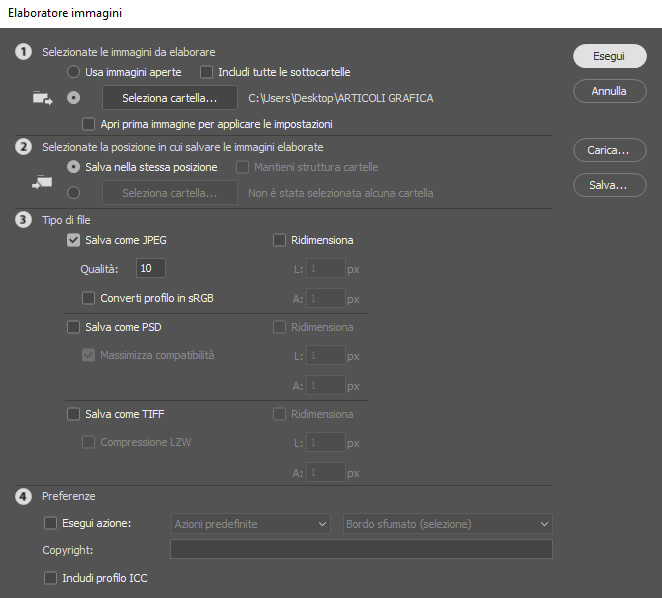This screenshot has width=662, height=598.
Task: Click the 'Salva...' button
Action: coord(610,185)
